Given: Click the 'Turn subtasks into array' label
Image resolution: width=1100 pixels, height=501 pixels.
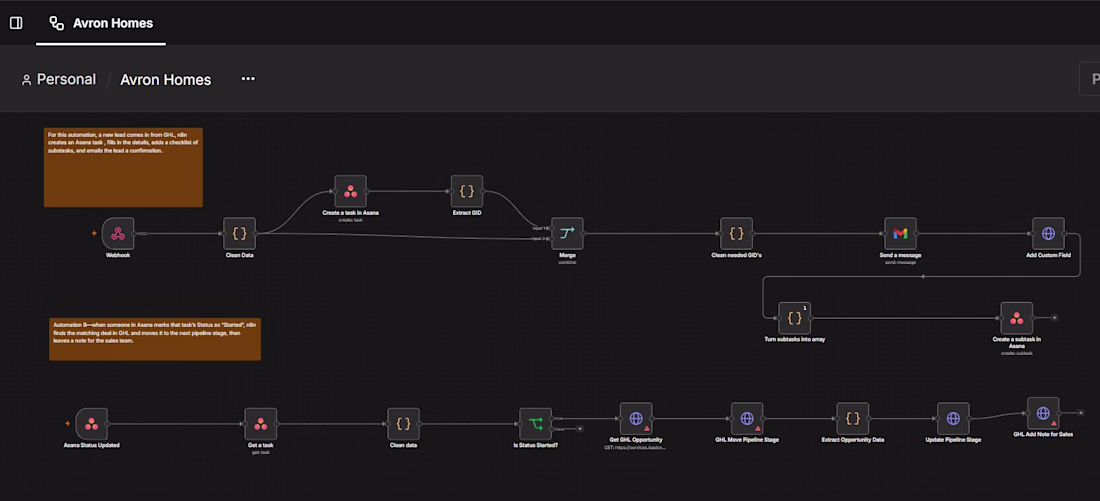Looking at the screenshot, I should pyautogui.click(x=794, y=340).
